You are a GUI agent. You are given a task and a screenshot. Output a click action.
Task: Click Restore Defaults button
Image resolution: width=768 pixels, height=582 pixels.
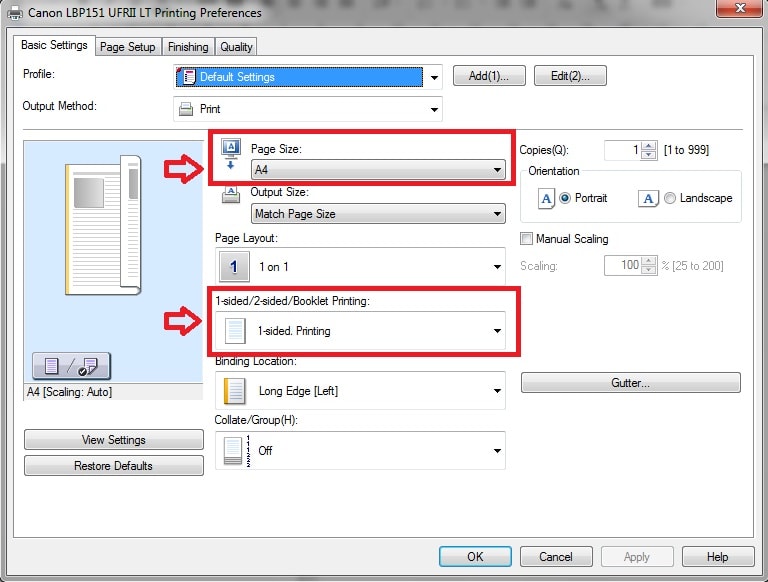tap(114, 465)
